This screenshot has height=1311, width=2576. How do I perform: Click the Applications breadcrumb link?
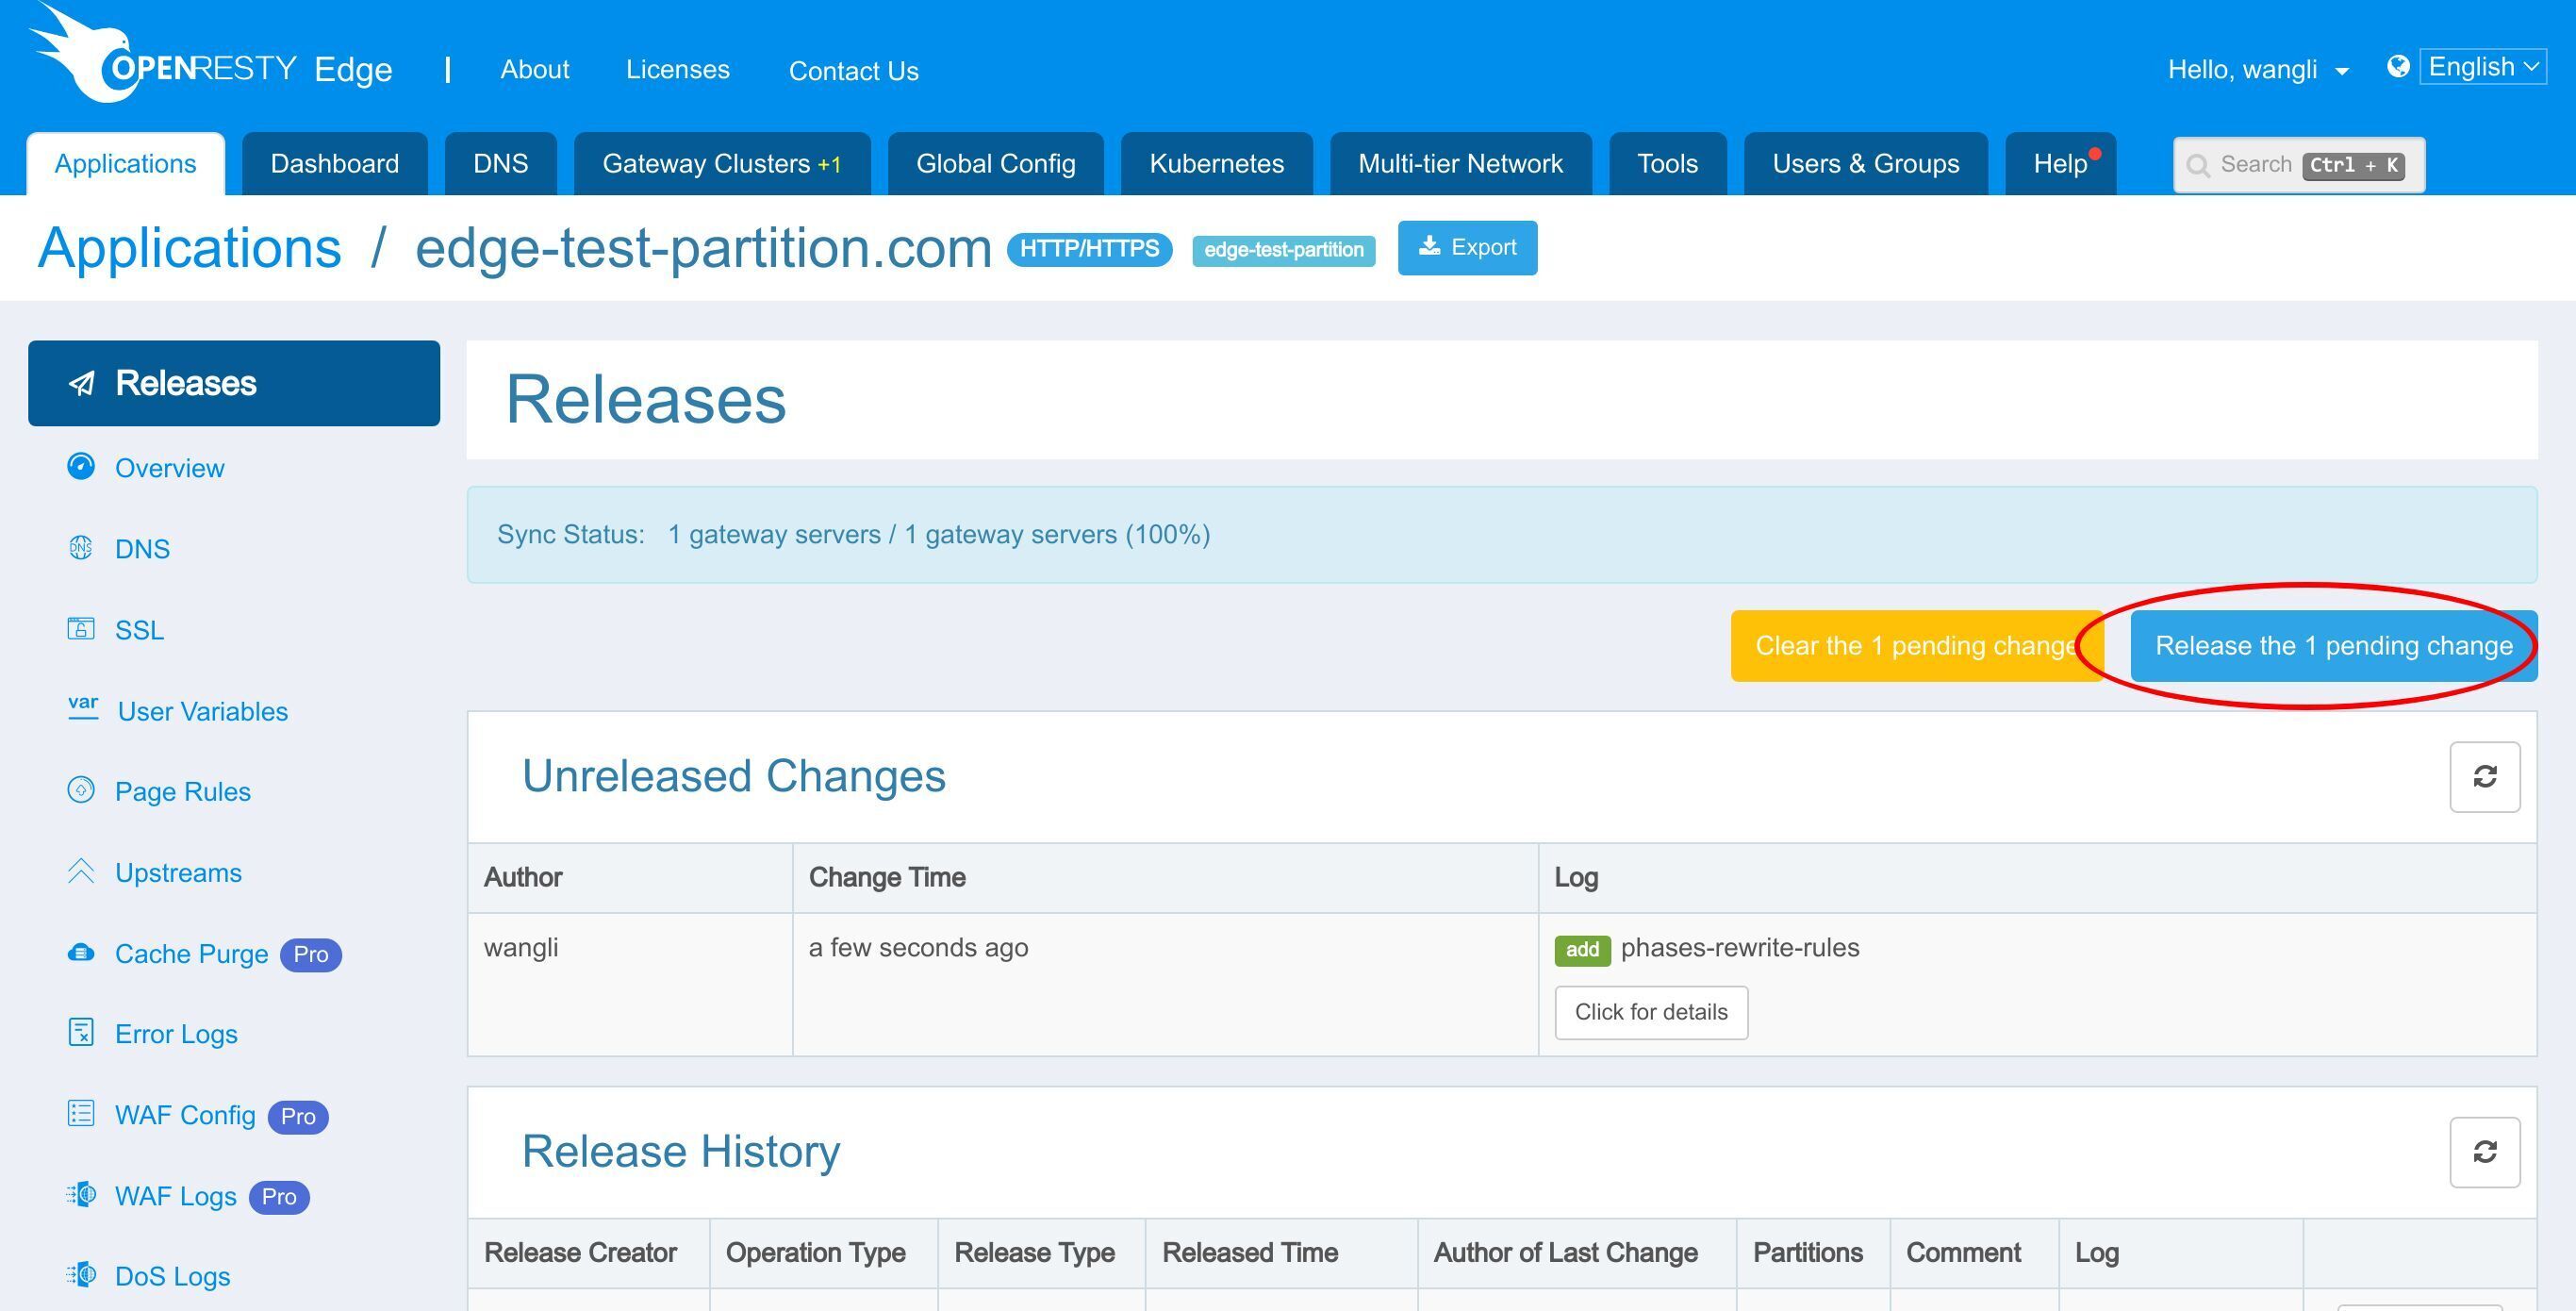tap(190, 247)
